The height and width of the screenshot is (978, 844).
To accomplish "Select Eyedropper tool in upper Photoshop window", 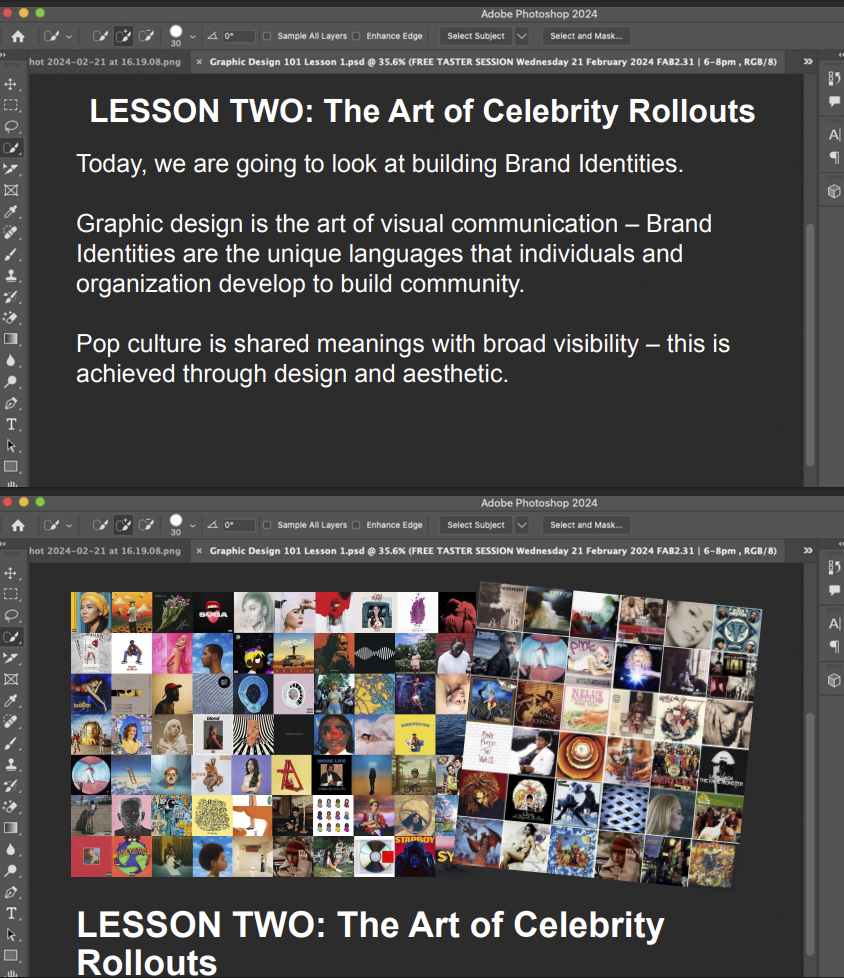I will pos(11,211).
